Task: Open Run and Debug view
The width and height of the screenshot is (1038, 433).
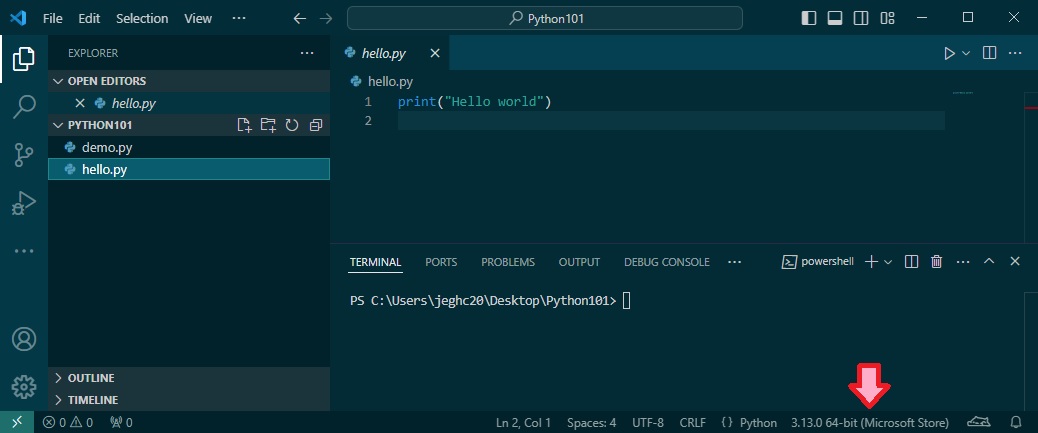Action: 24,203
